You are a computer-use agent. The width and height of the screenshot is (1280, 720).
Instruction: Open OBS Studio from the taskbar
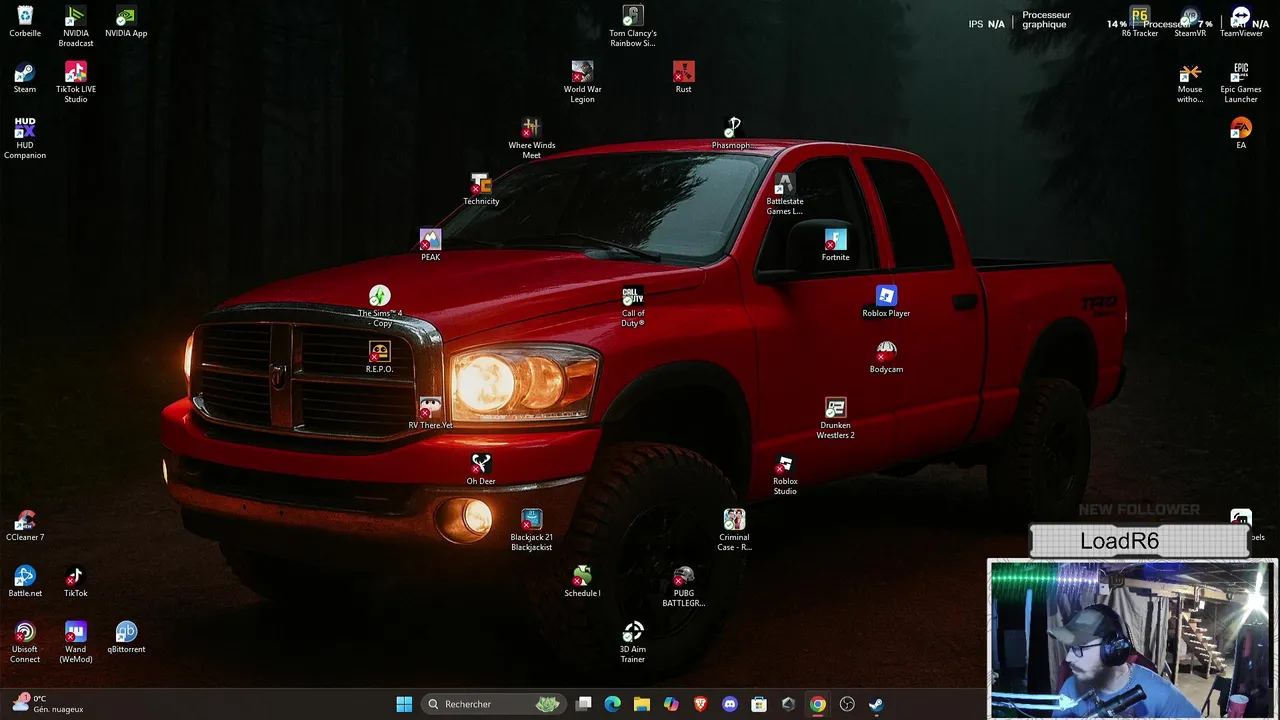(847, 704)
